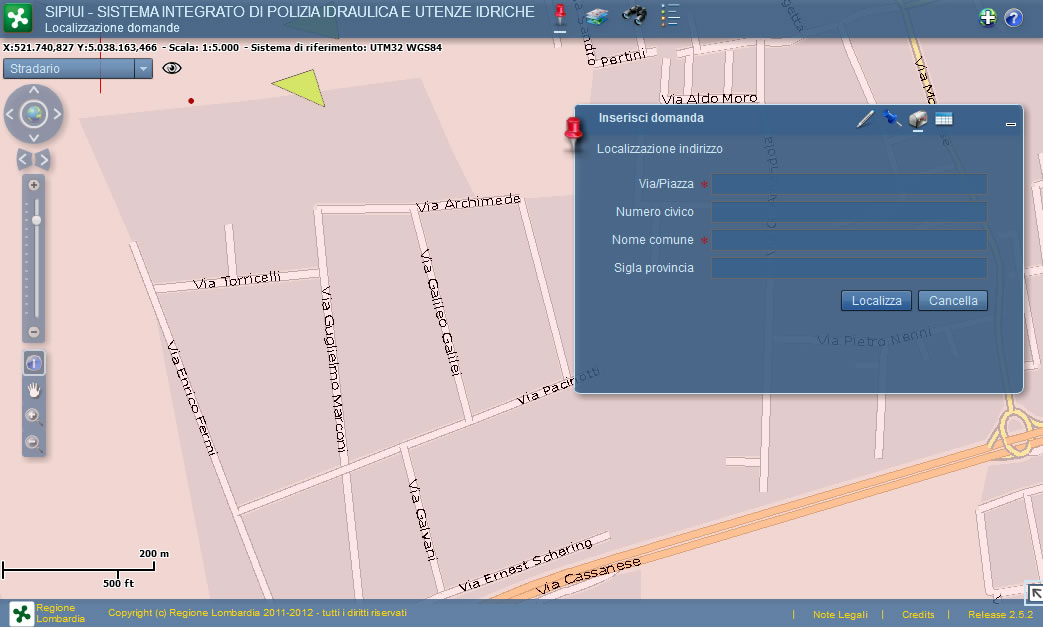1043x628 pixels.
Task: Open the Credits link
Action: click(918, 615)
